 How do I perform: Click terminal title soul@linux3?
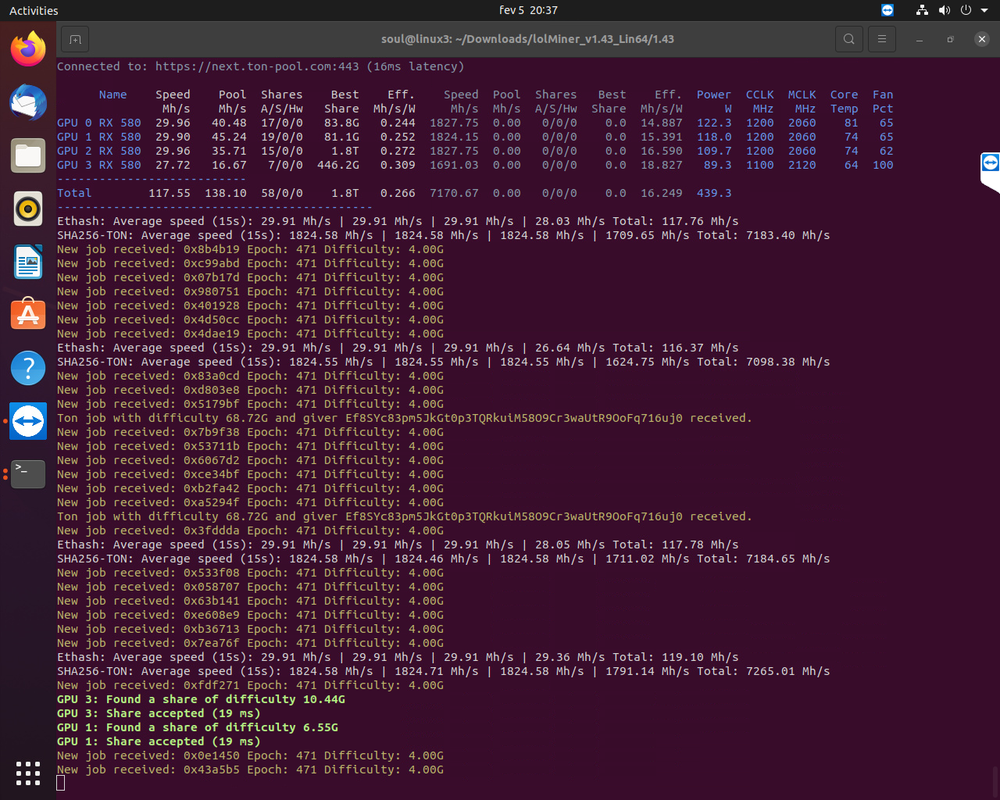coord(527,39)
